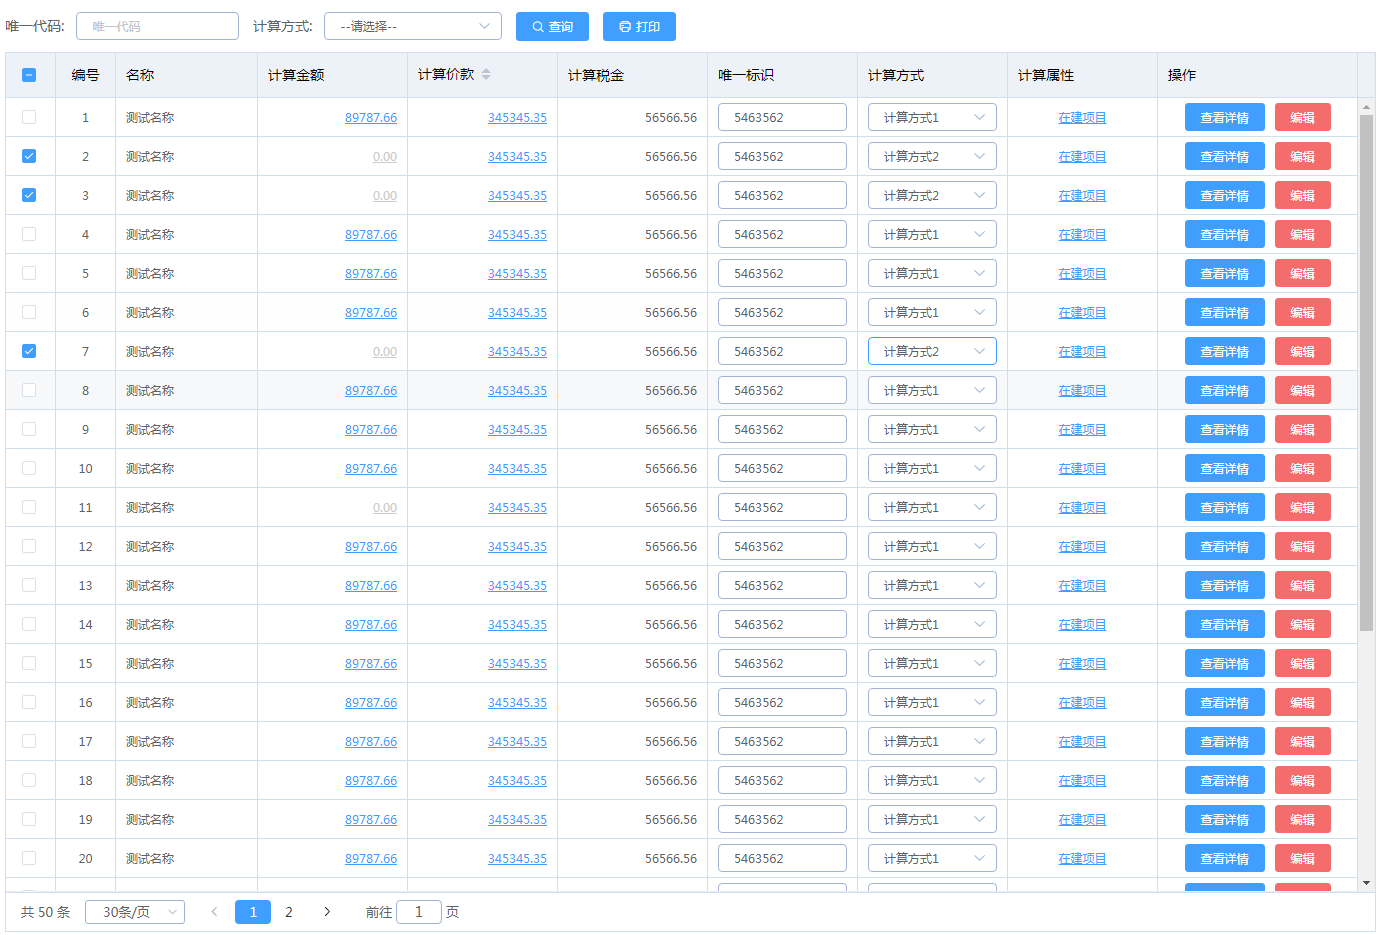Check the checkbox for row 1

click(29, 117)
